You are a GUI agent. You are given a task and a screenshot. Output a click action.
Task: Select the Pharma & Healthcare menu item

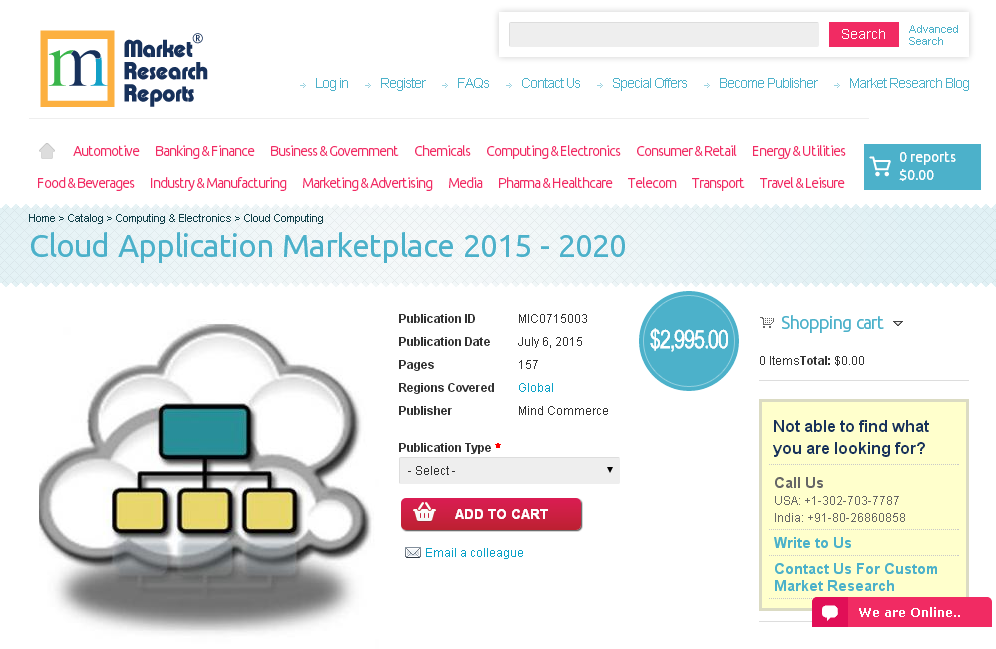[554, 183]
